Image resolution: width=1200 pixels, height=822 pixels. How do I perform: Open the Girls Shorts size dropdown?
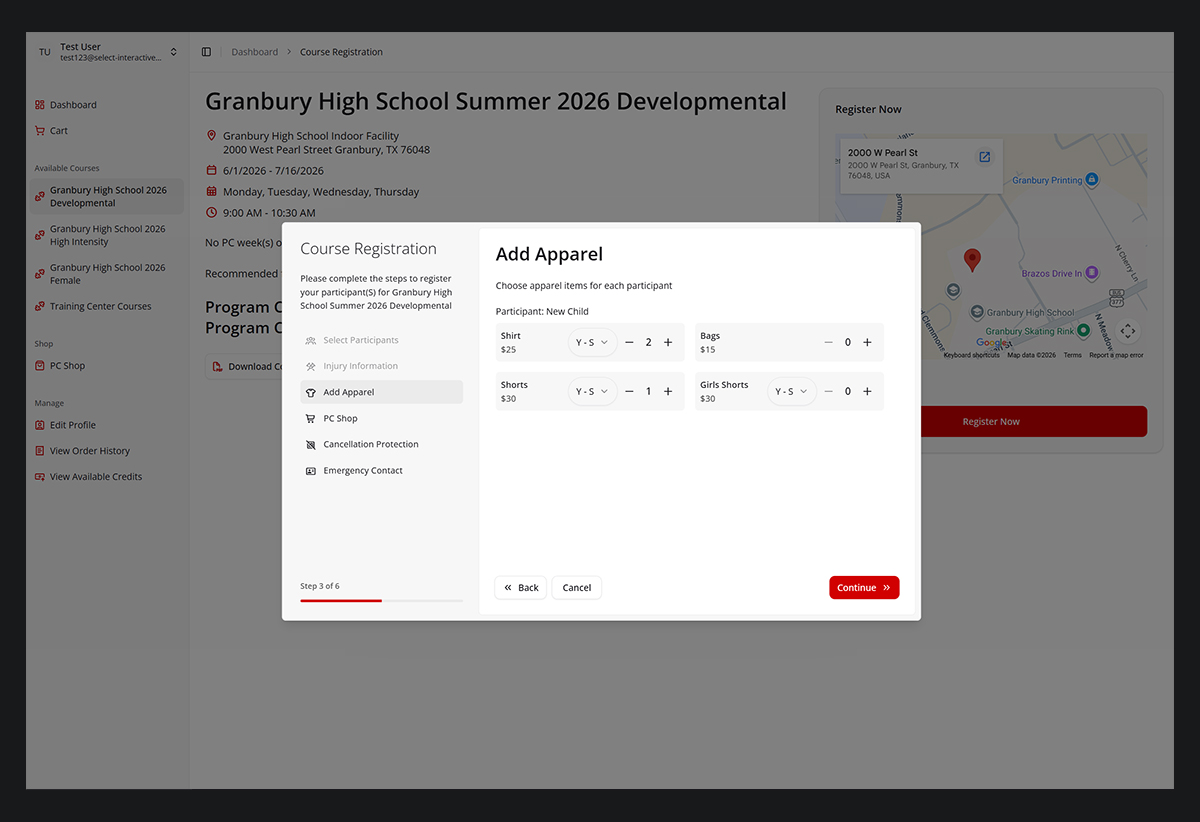790,391
